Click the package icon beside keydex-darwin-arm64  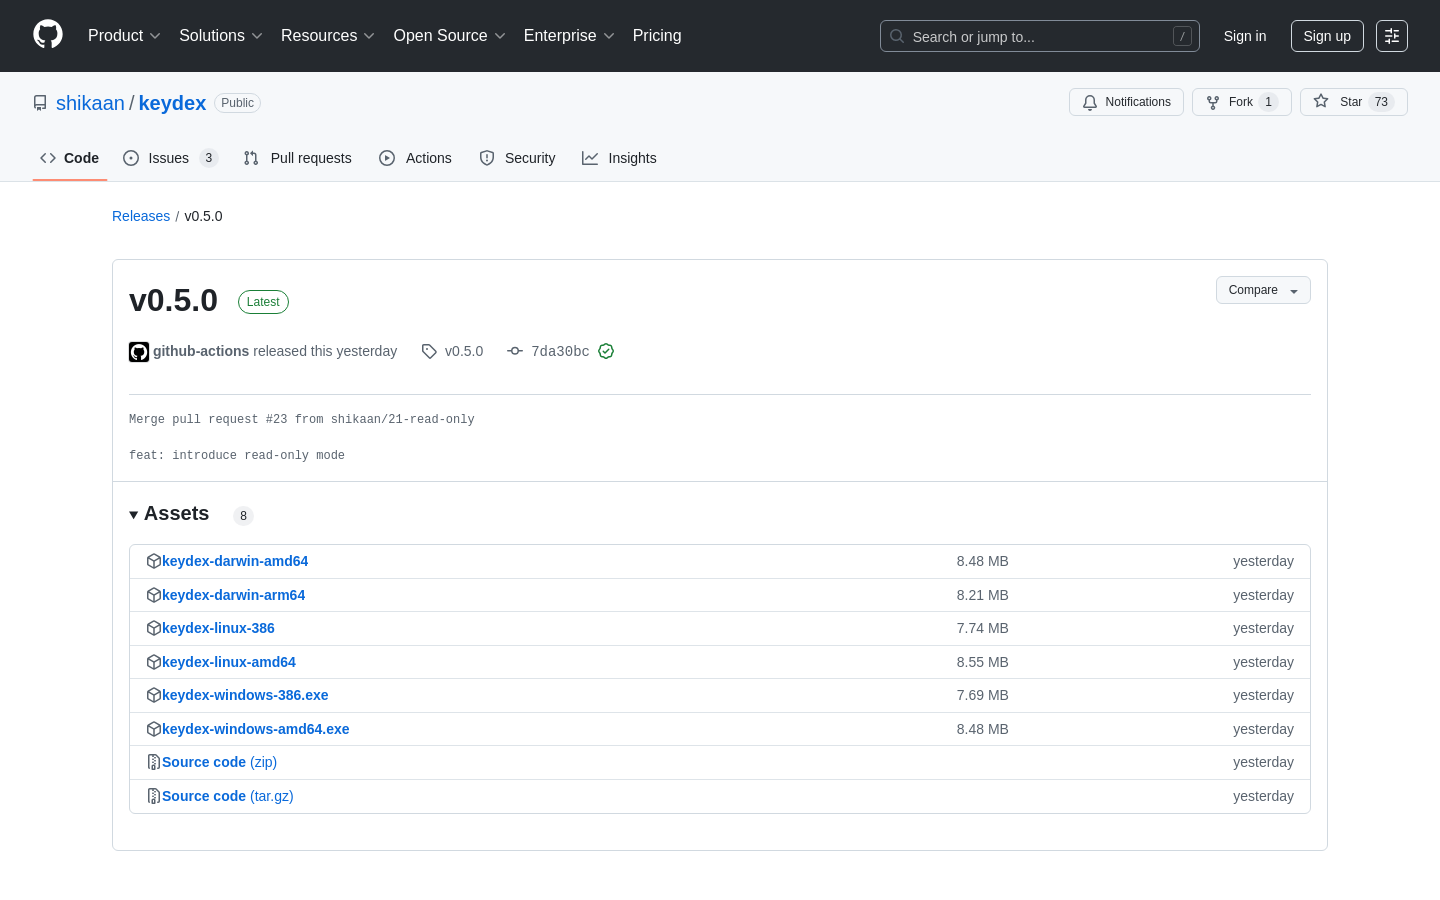coord(154,595)
